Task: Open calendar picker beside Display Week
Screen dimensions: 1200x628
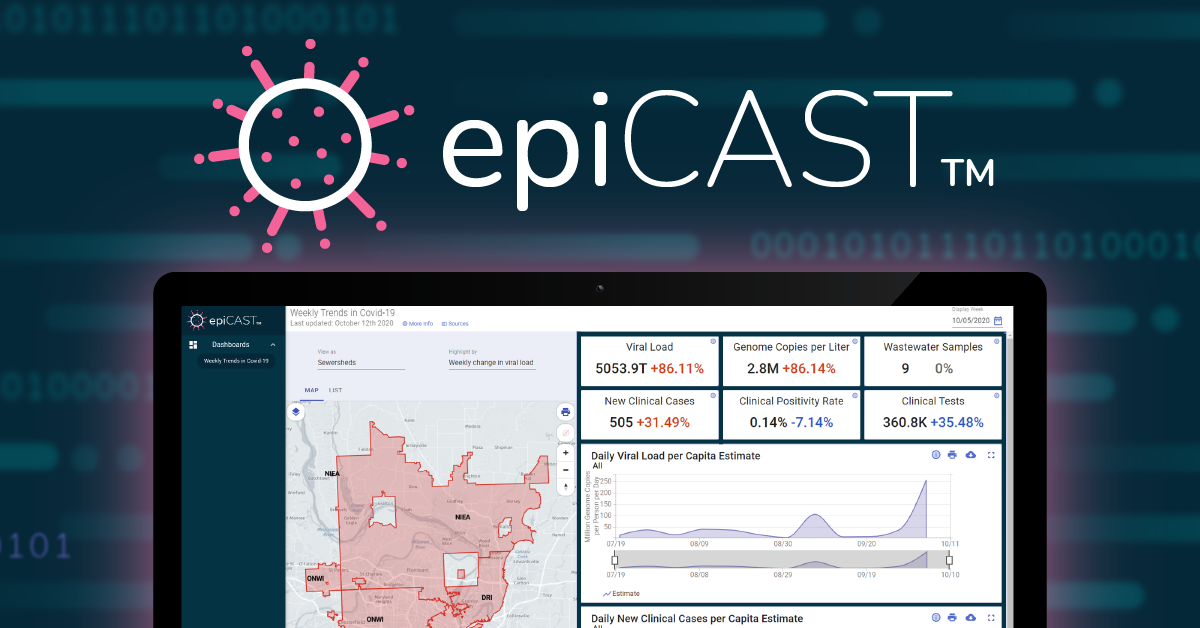Action: [998, 321]
